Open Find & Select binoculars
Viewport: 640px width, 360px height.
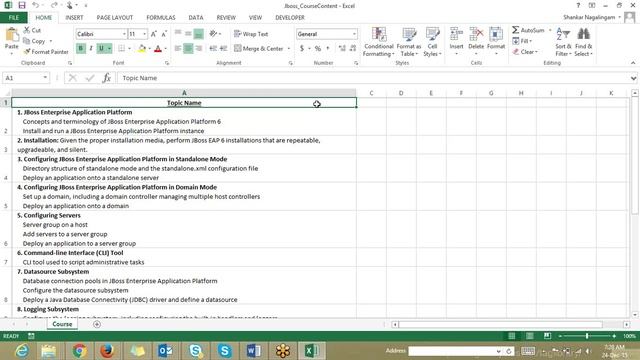click(x=584, y=42)
